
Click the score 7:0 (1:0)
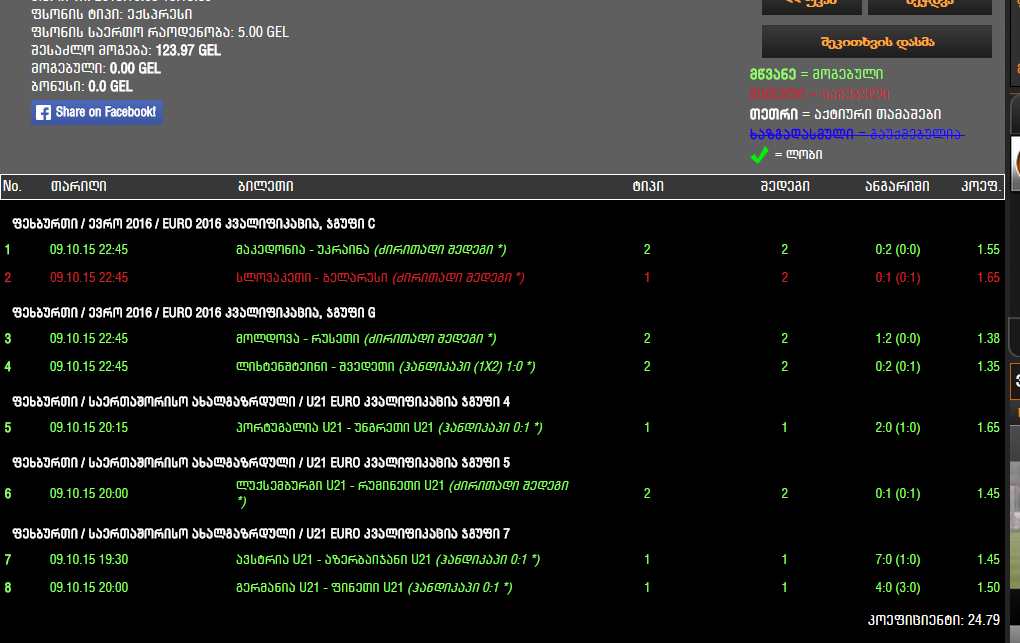pos(898,559)
